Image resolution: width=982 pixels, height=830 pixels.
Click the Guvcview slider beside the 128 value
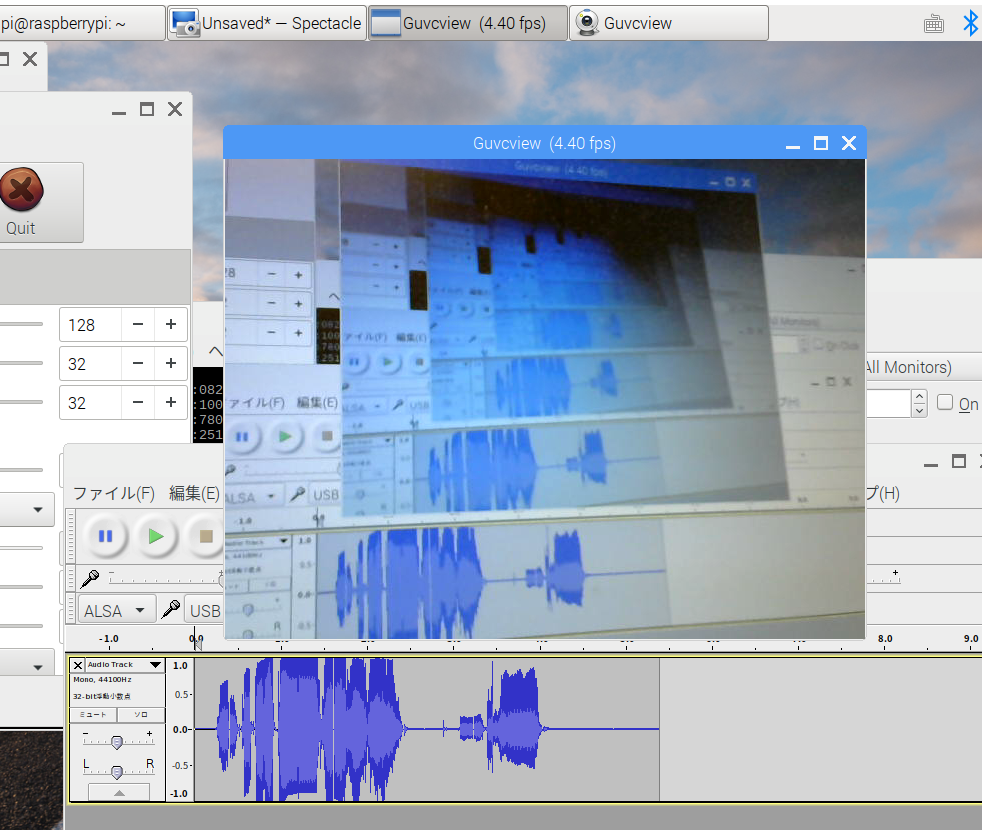21,324
